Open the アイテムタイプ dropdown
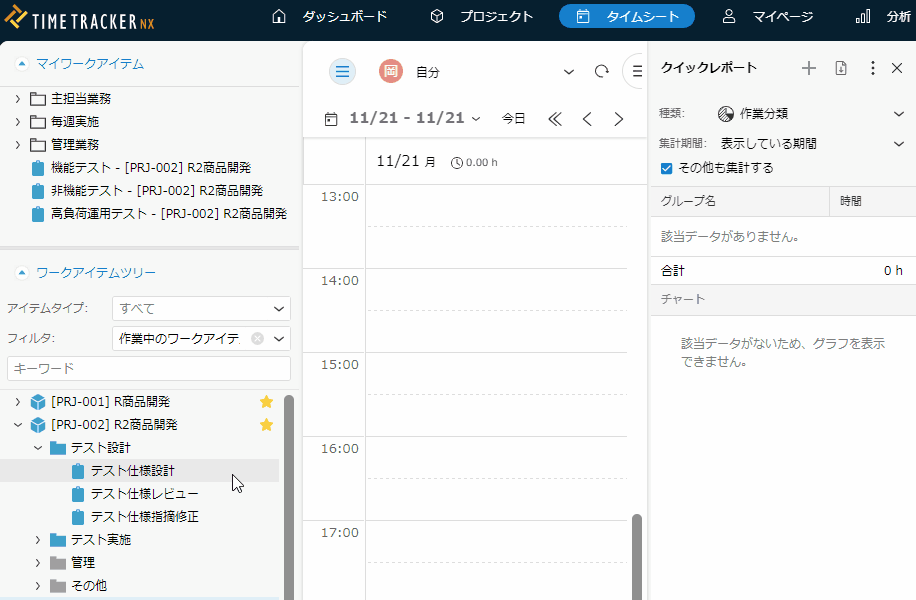Viewport: 916px width, 600px height. point(201,309)
